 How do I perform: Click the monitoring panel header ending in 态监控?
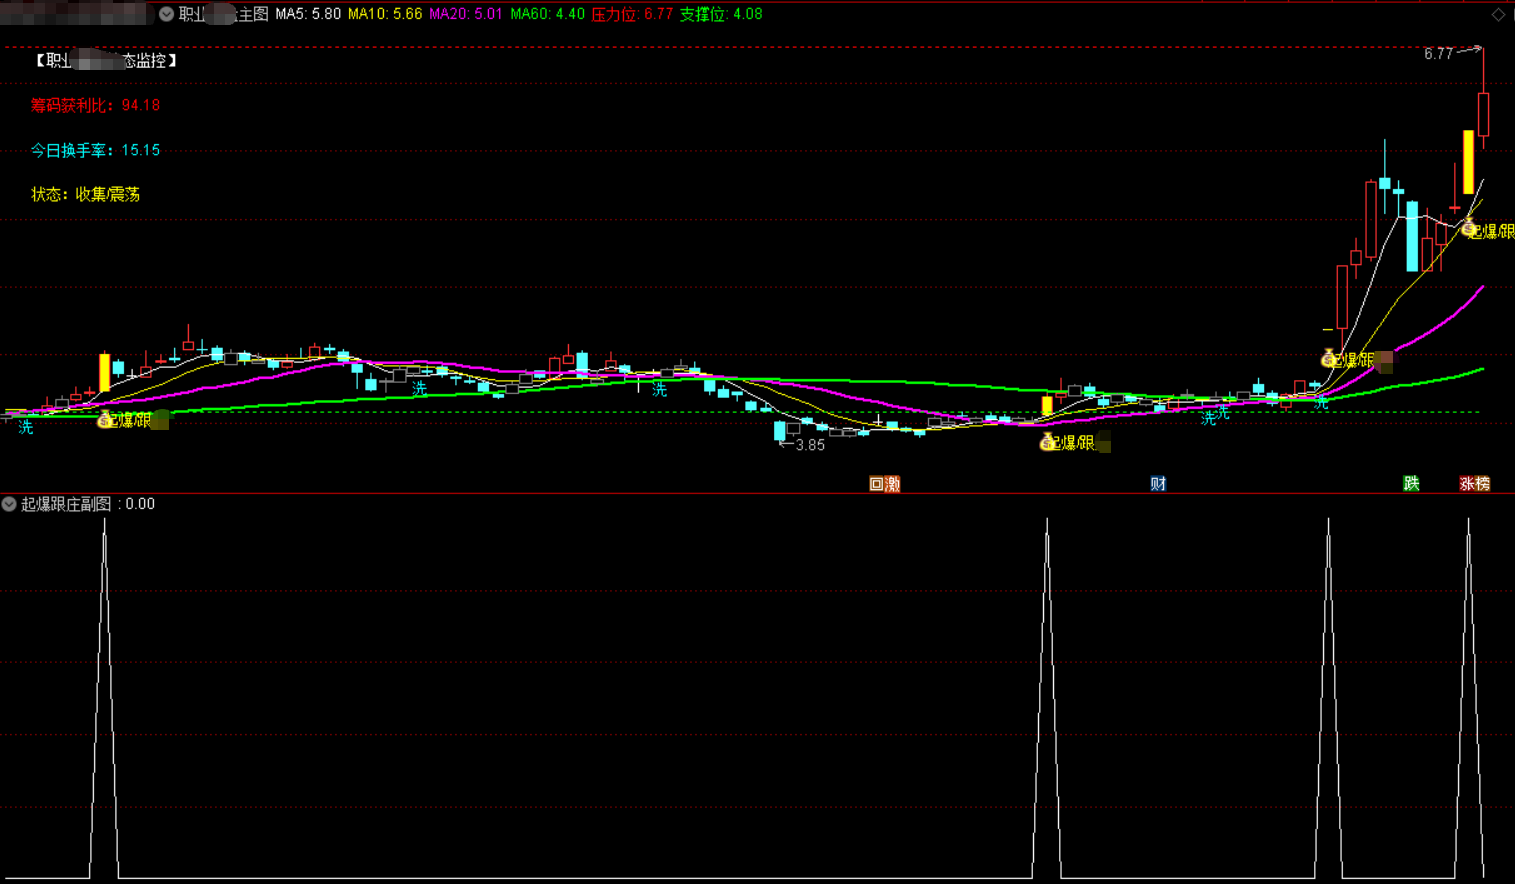point(106,61)
